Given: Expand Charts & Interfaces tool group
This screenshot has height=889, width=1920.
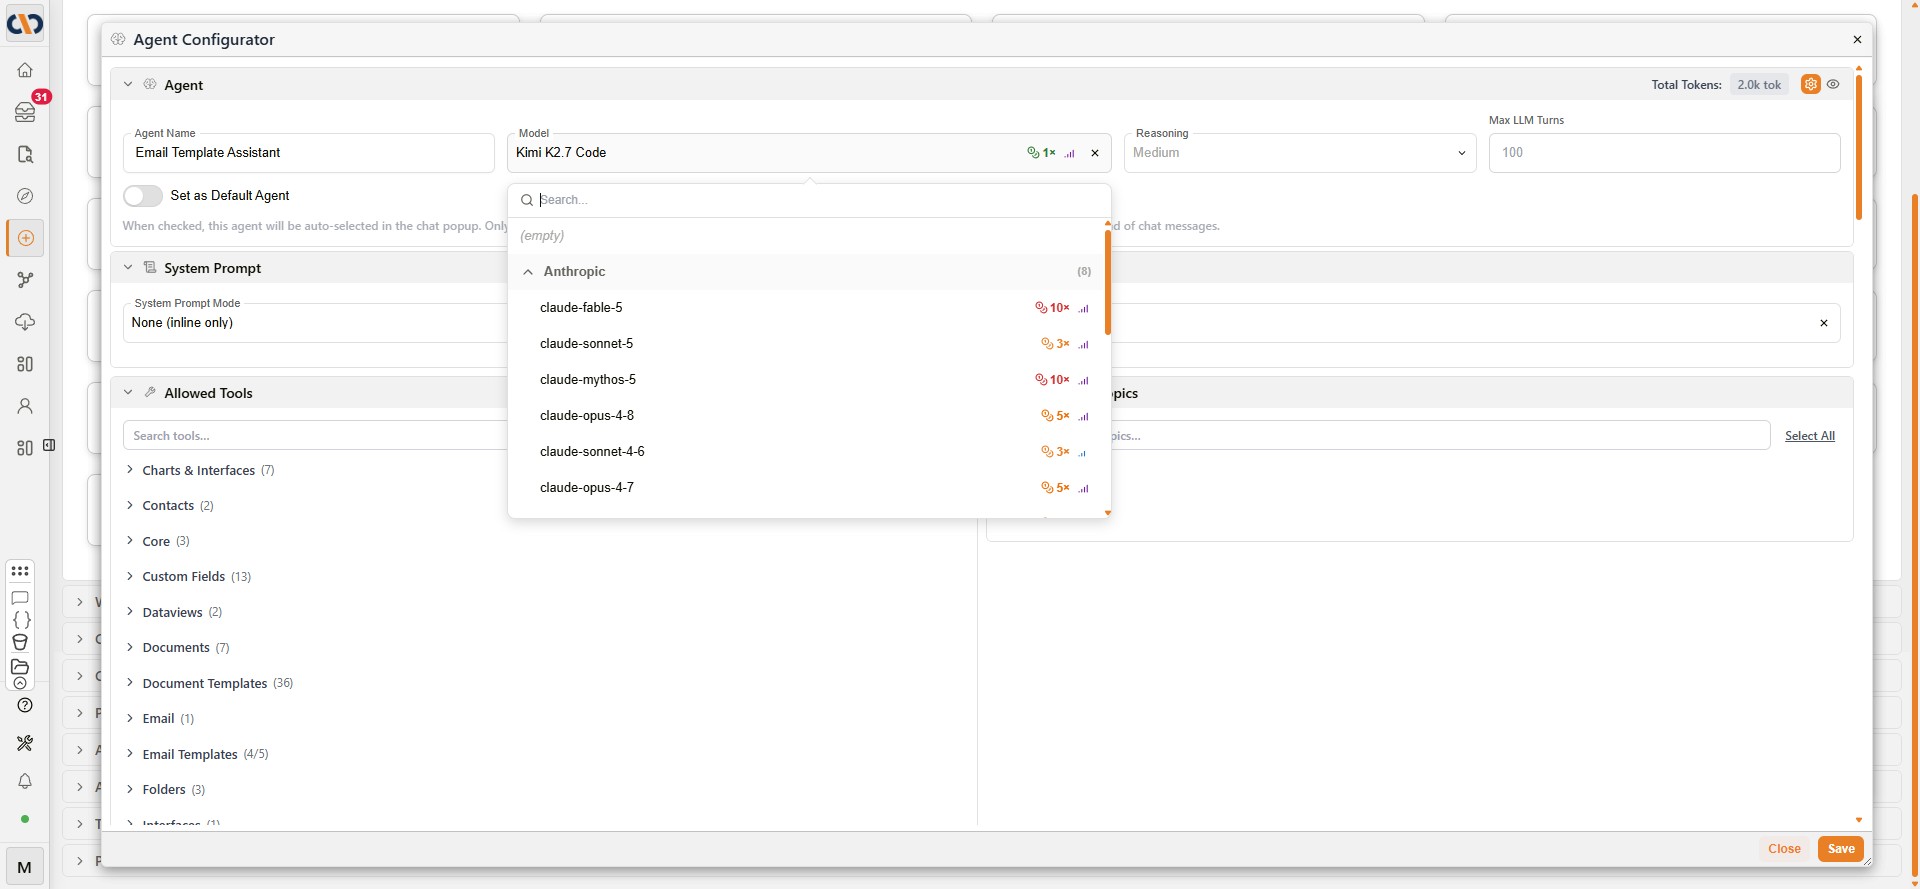Looking at the screenshot, I should pyautogui.click(x=130, y=470).
